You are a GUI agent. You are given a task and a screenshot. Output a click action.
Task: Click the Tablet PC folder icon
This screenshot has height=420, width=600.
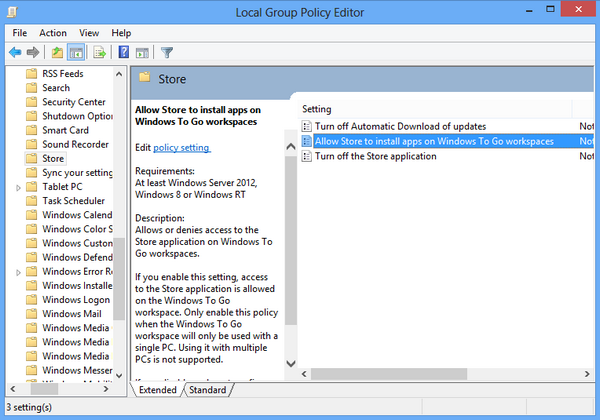(x=31, y=187)
